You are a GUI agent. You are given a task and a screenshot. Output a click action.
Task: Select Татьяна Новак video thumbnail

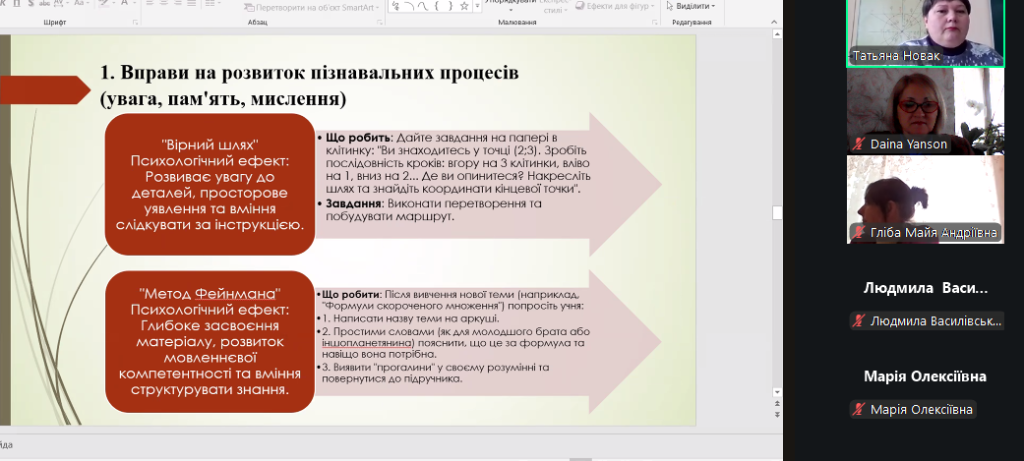(x=925, y=32)
